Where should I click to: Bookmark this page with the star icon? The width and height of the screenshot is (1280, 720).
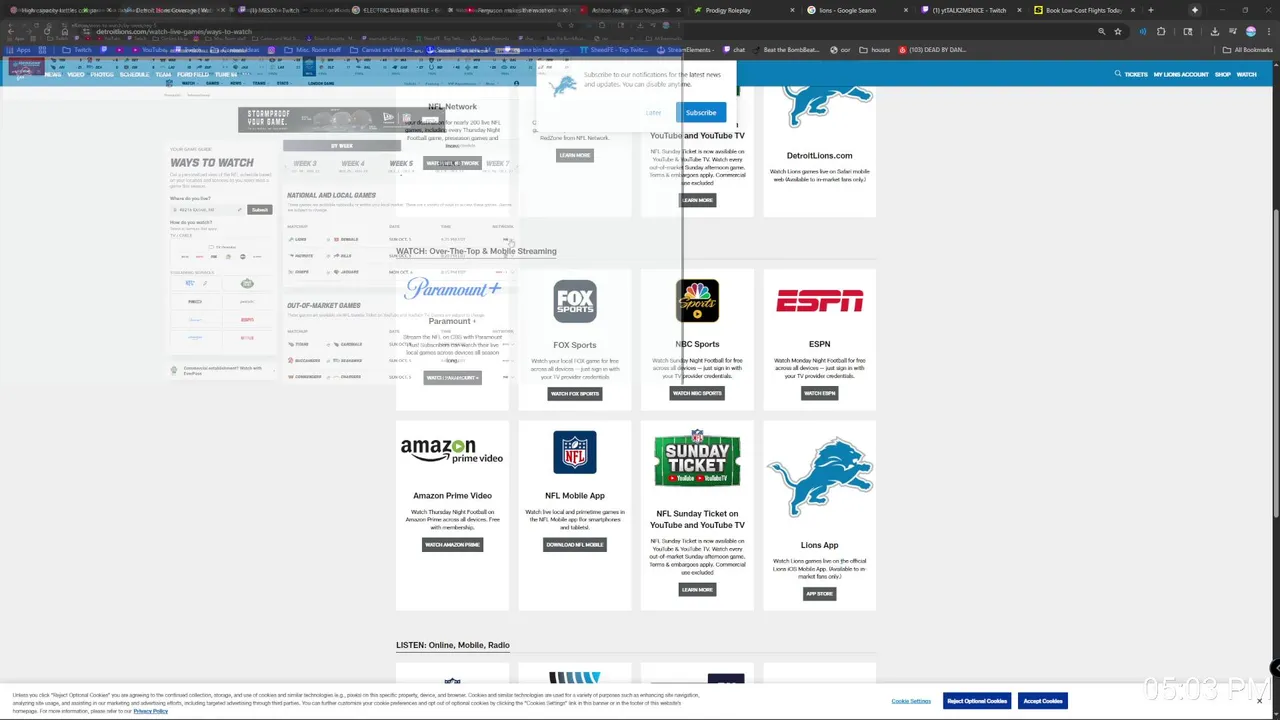point(1118,31)
